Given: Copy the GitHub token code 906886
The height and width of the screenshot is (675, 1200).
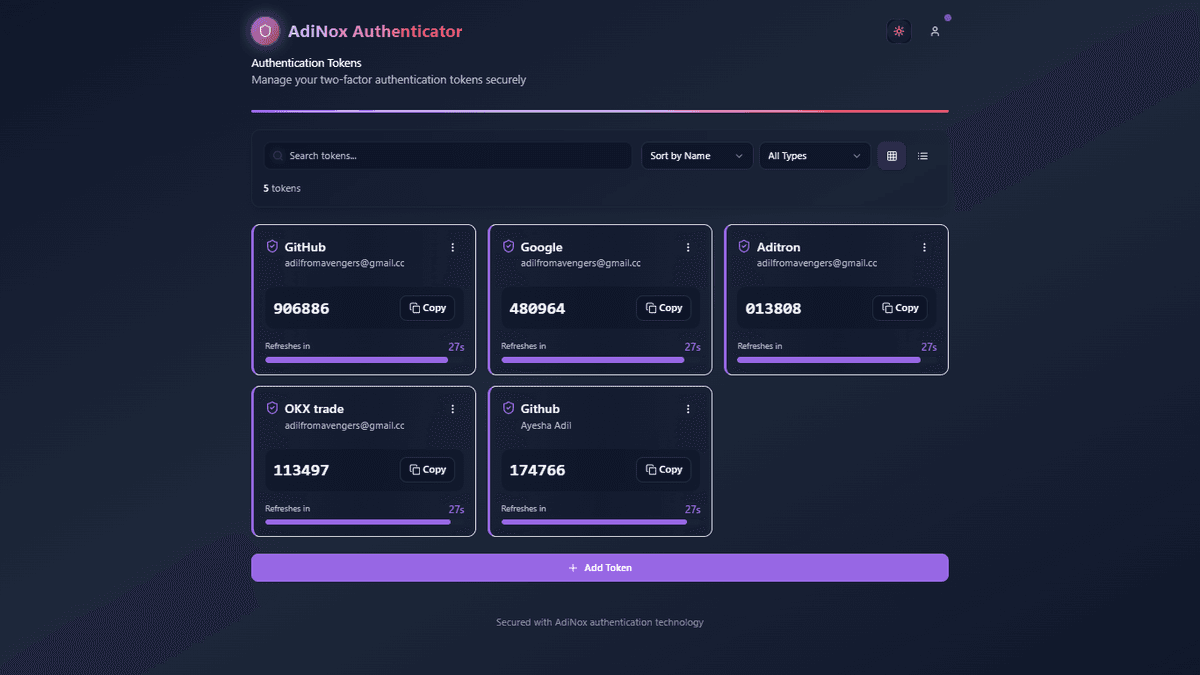Looking at the screenshot, I should (x=427, y=307).
